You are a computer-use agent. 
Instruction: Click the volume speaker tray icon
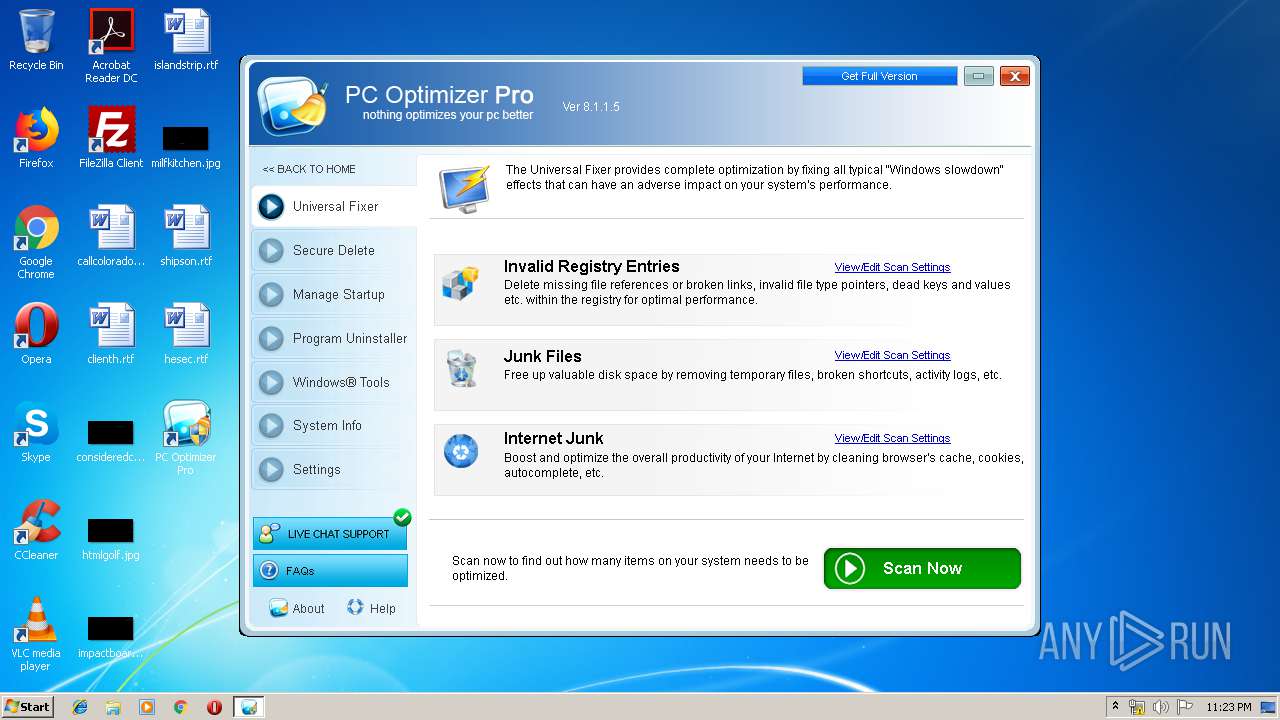point(1160,707)
